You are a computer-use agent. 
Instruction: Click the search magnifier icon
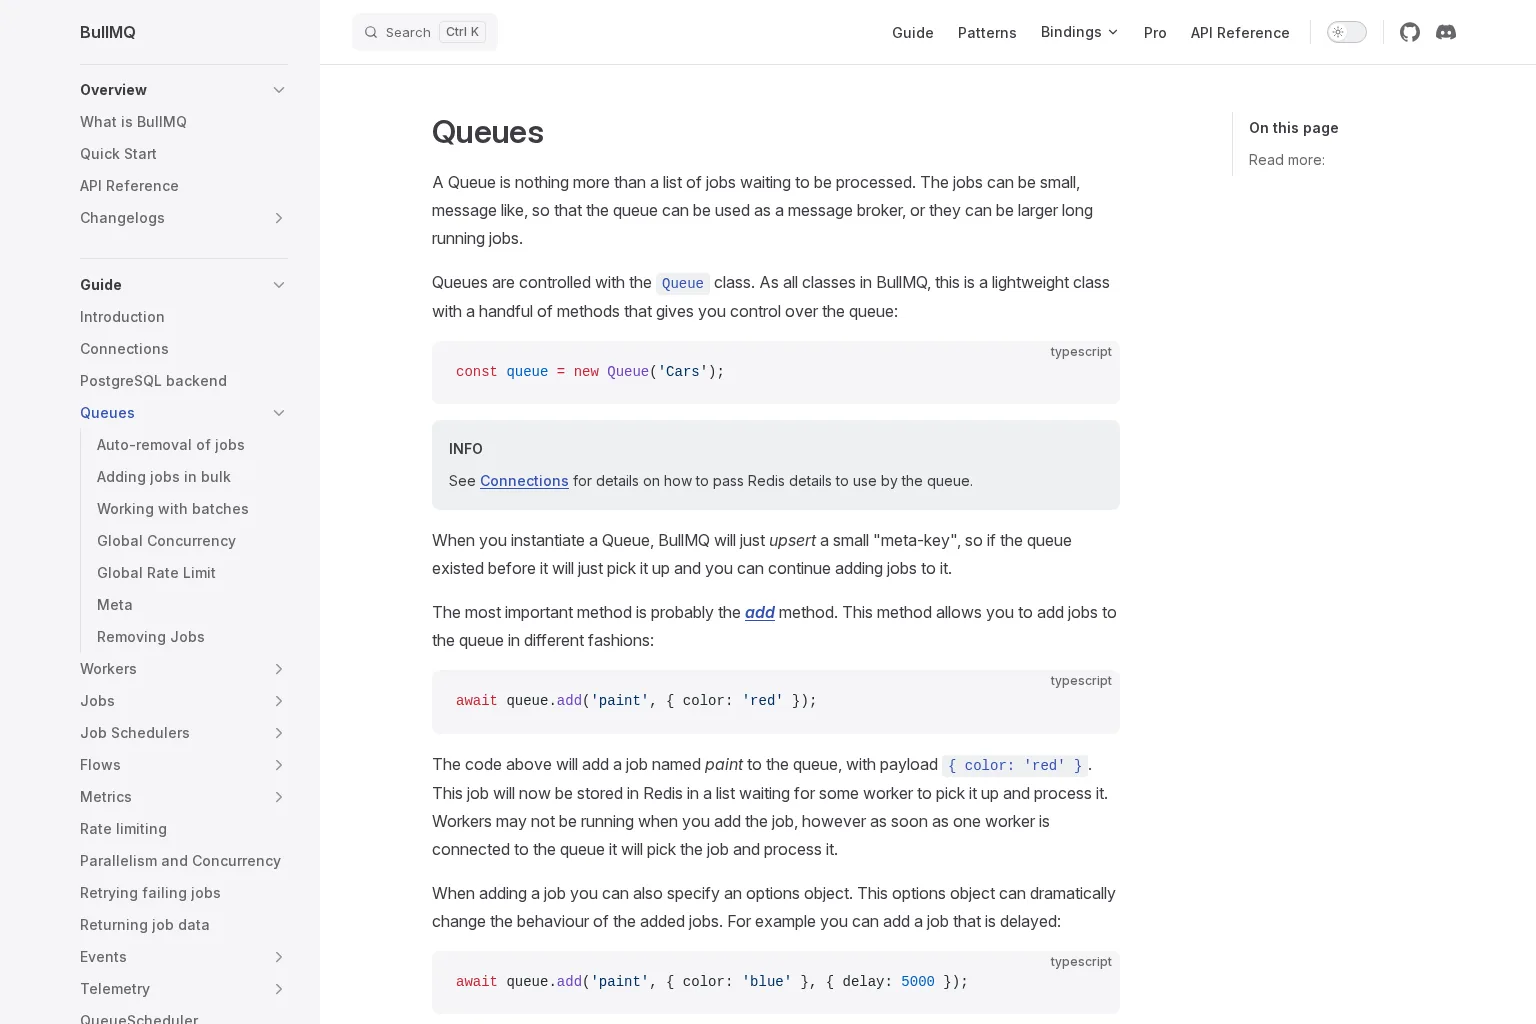tap(371, 32)
